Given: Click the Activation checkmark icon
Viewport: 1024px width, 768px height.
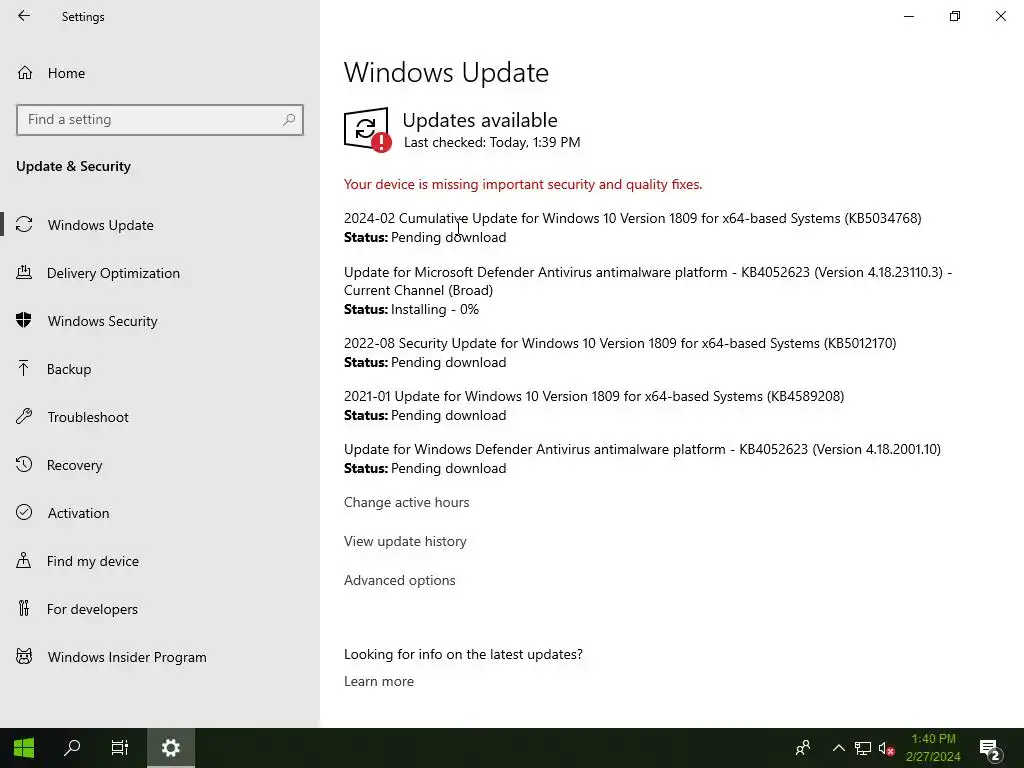Looking at the screenshot, I should tap(24, 513).
